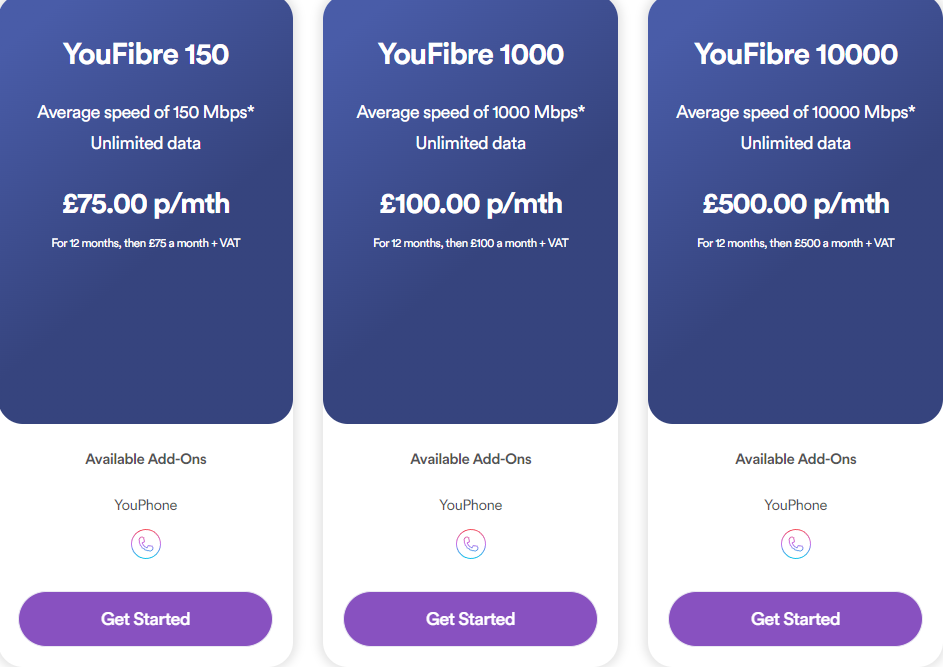Click the £500.00 p/mth price
The image size is (943, 667).
tap(796, 204)
